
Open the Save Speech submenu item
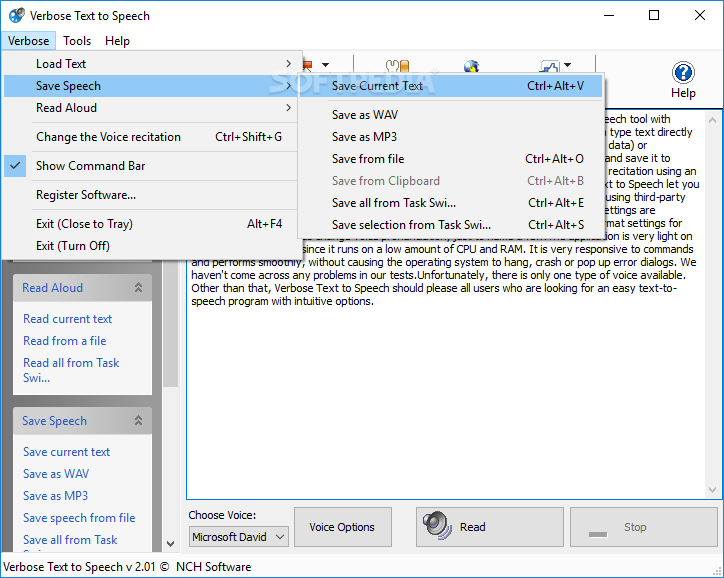pos(151,86)
